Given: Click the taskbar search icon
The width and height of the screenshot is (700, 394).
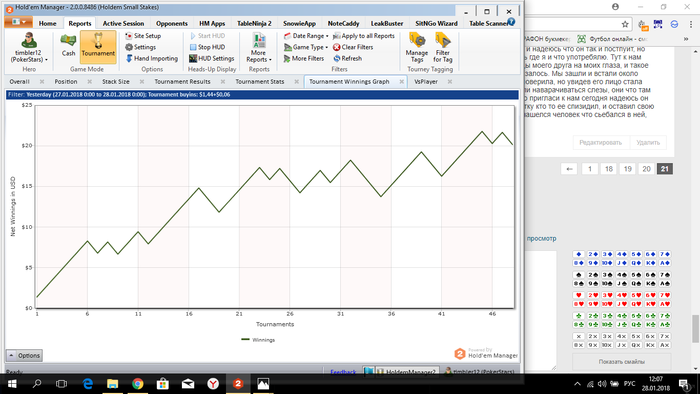Looking at the screenshot, I should (x=37, y=384).
